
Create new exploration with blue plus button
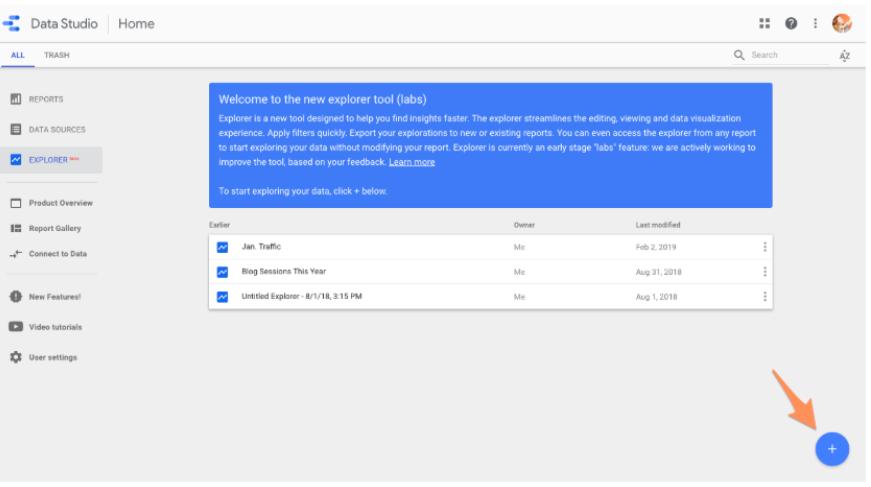click(832, 449)
